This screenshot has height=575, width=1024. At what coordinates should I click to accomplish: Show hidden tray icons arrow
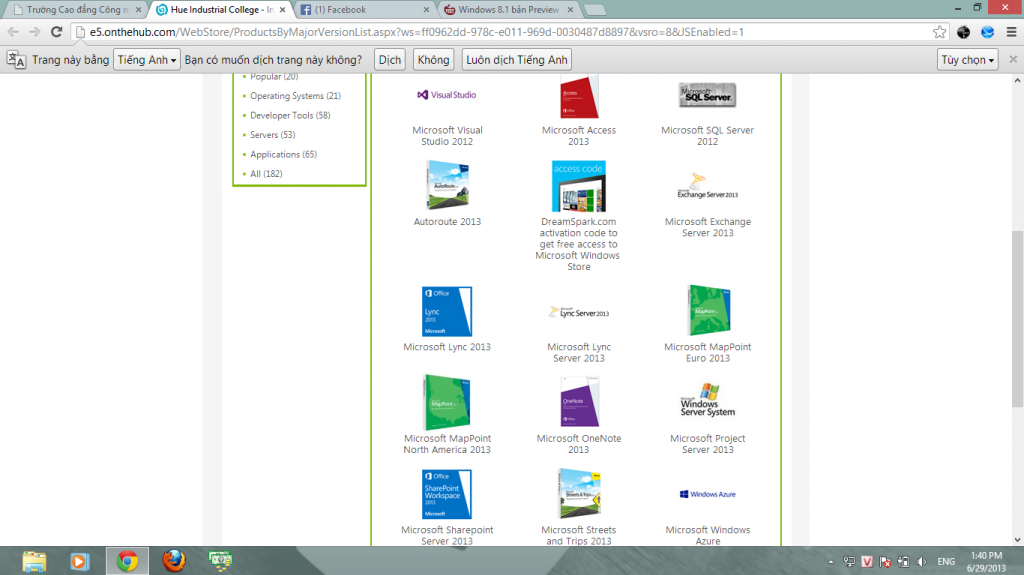click(831, 561)
